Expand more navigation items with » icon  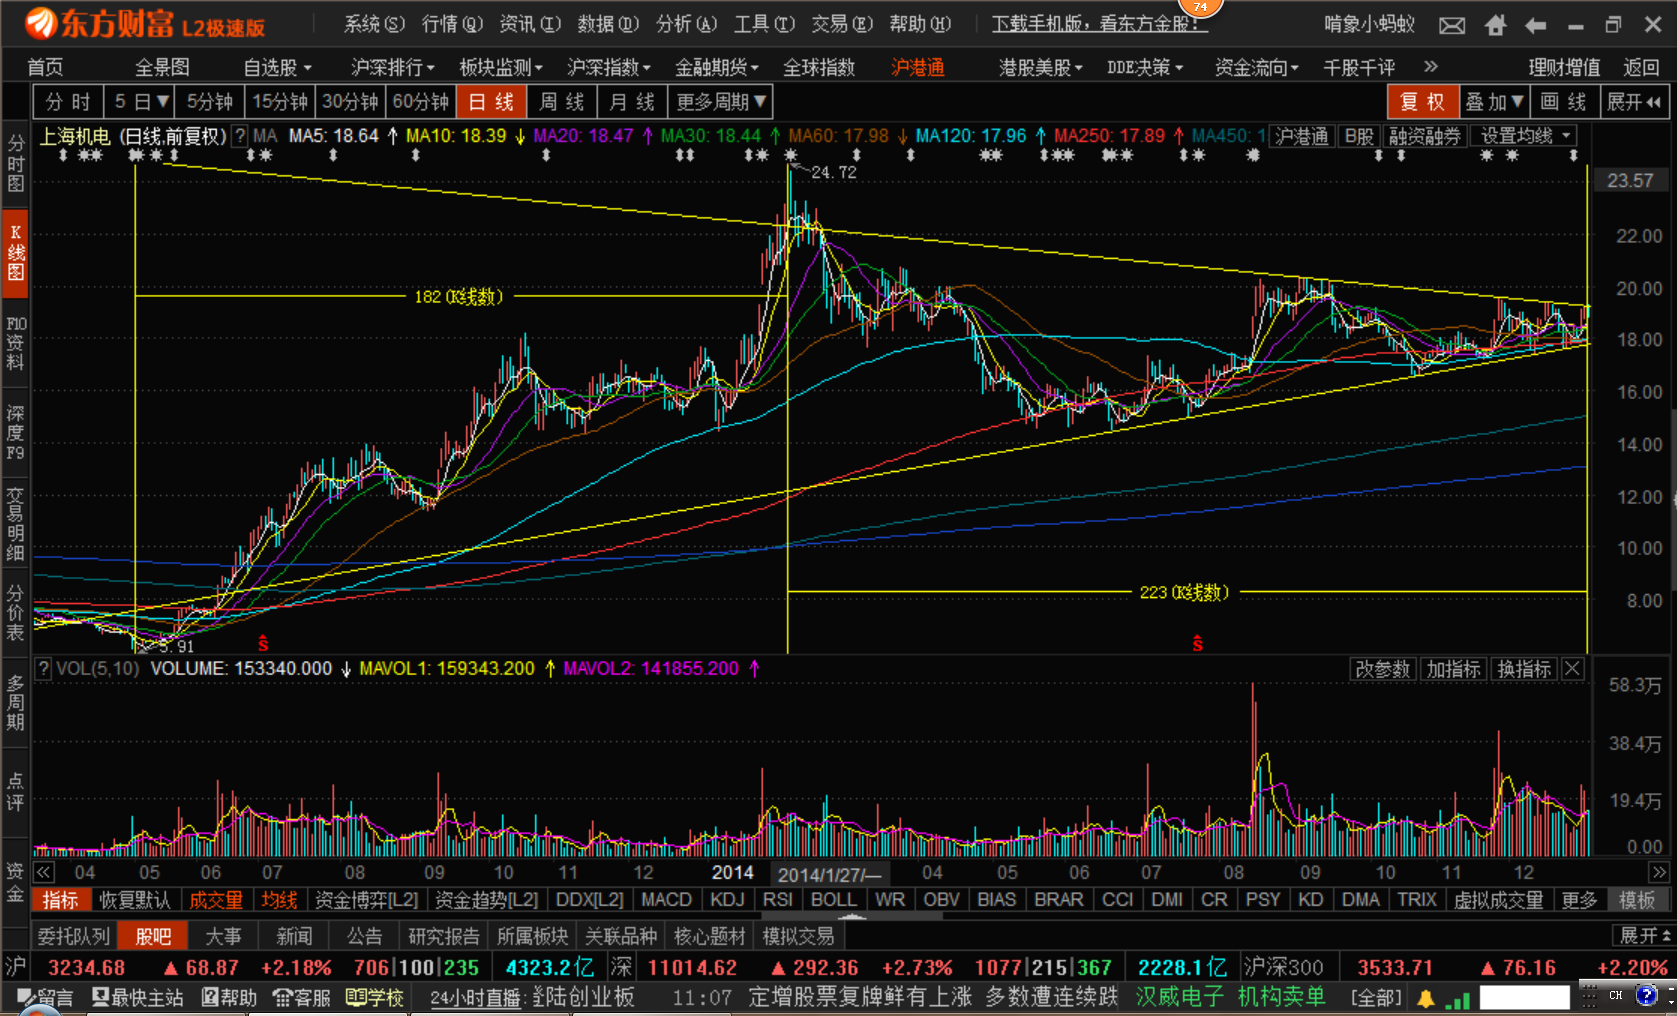pyautogui.click(x=1431, y=66)
